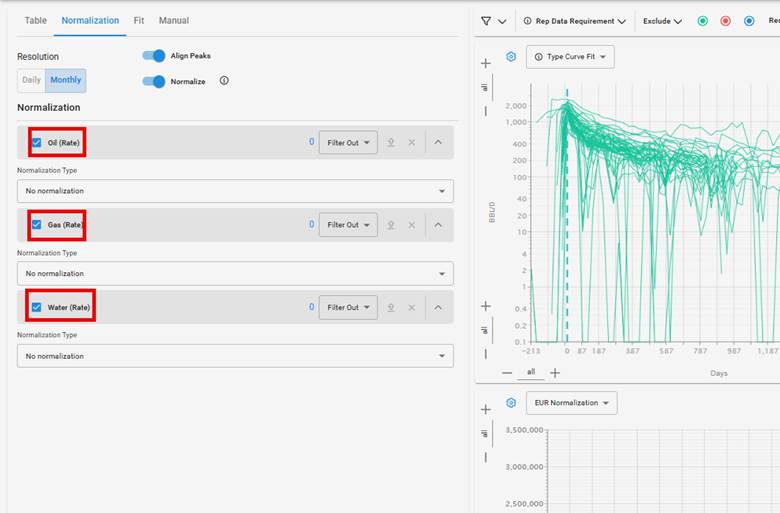
Task: Collapse the Water (Rate) section chevron
Action: coord(438,307)
